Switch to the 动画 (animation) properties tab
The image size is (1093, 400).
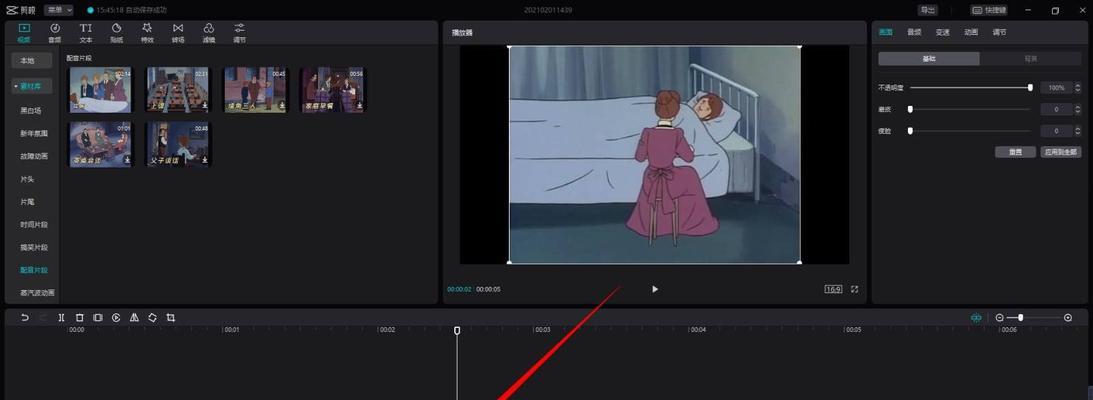coord(971,32)
